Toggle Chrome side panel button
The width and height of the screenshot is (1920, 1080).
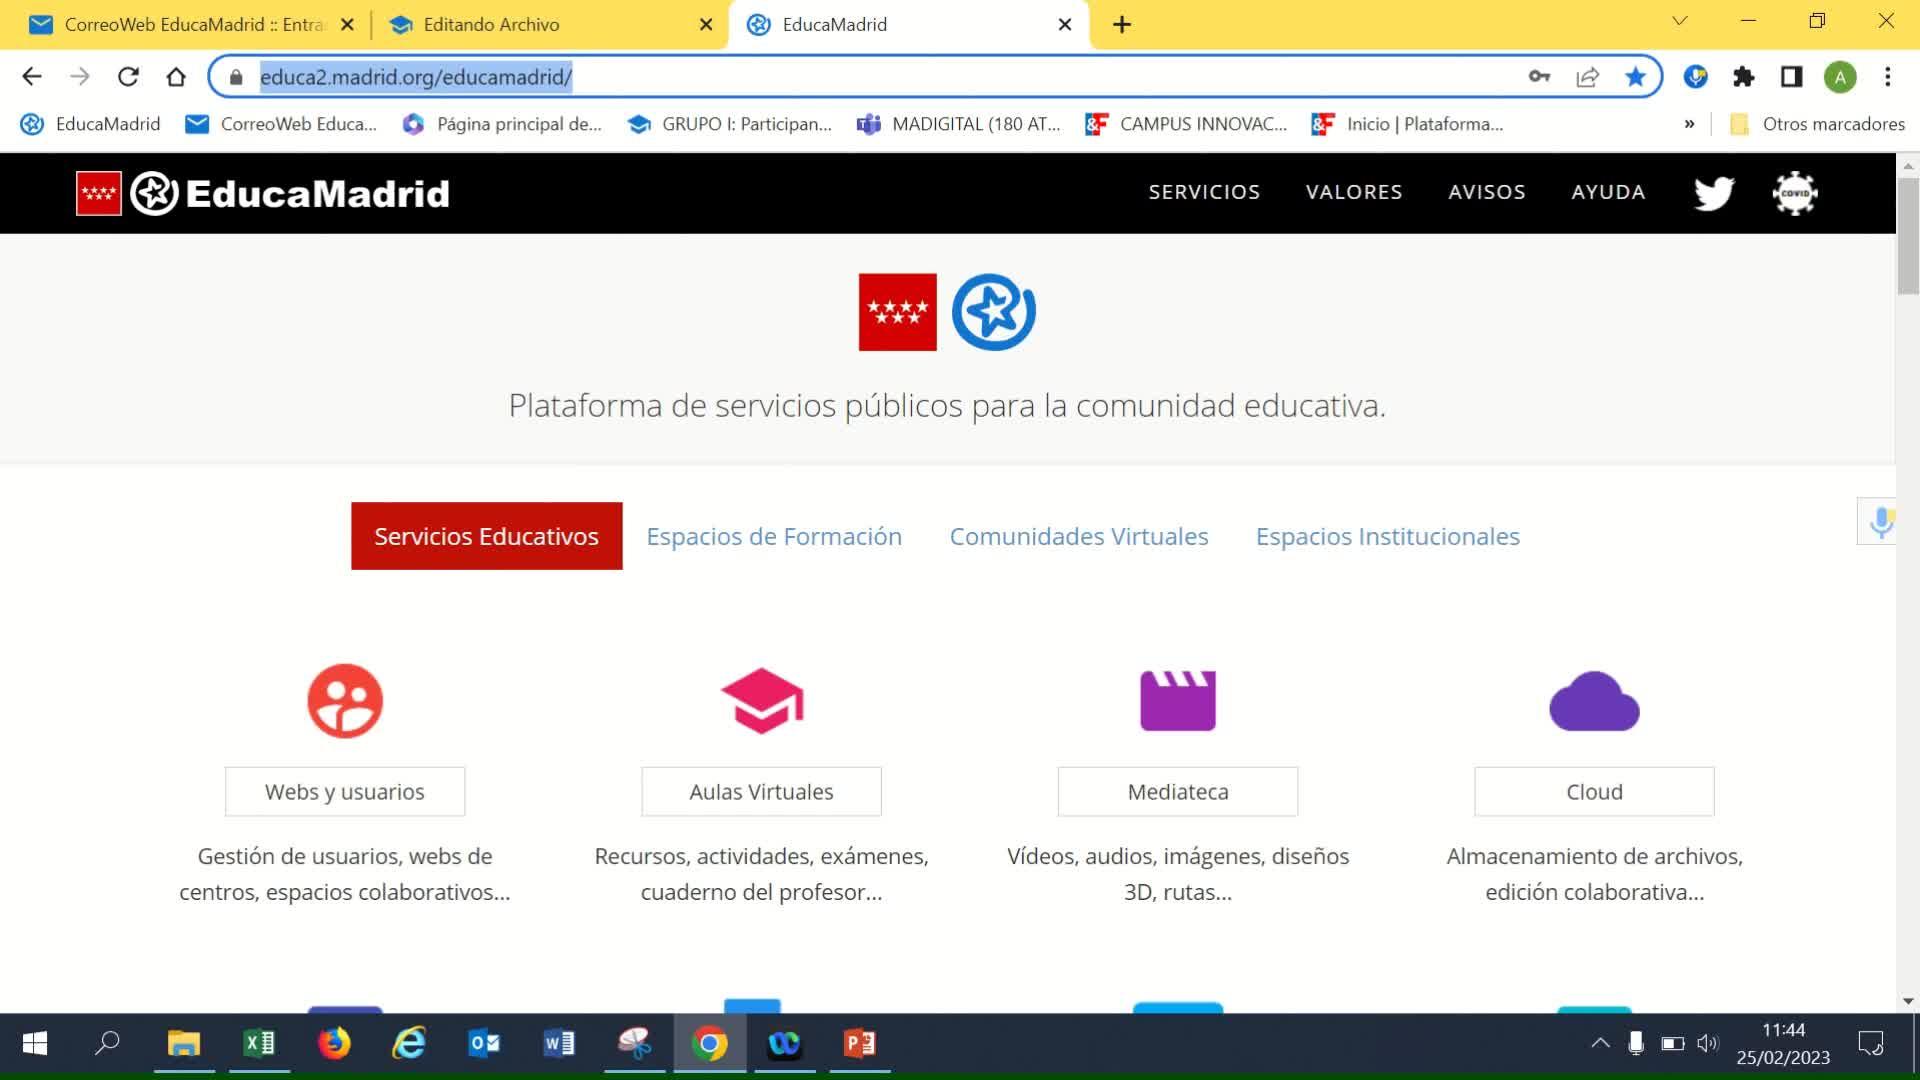click(x=1791, y=77)
